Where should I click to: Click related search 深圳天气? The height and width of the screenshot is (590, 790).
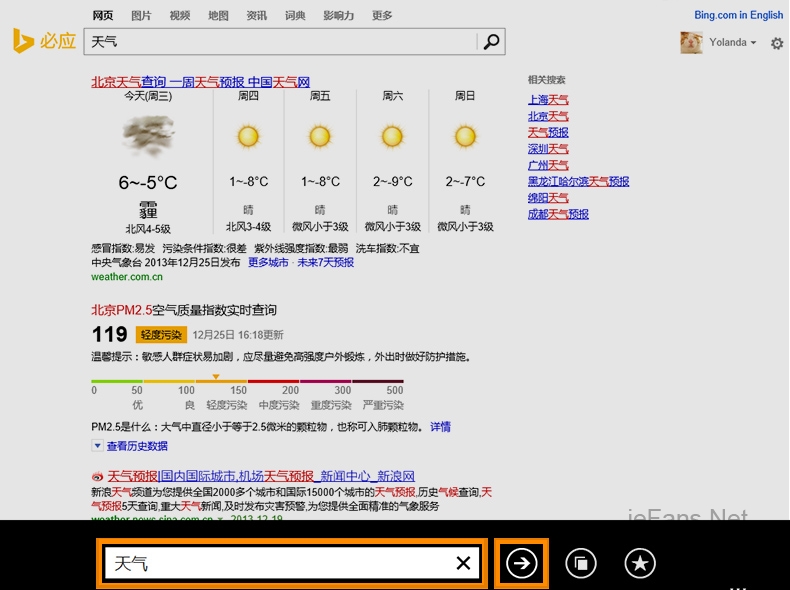(x=548, y=149)
